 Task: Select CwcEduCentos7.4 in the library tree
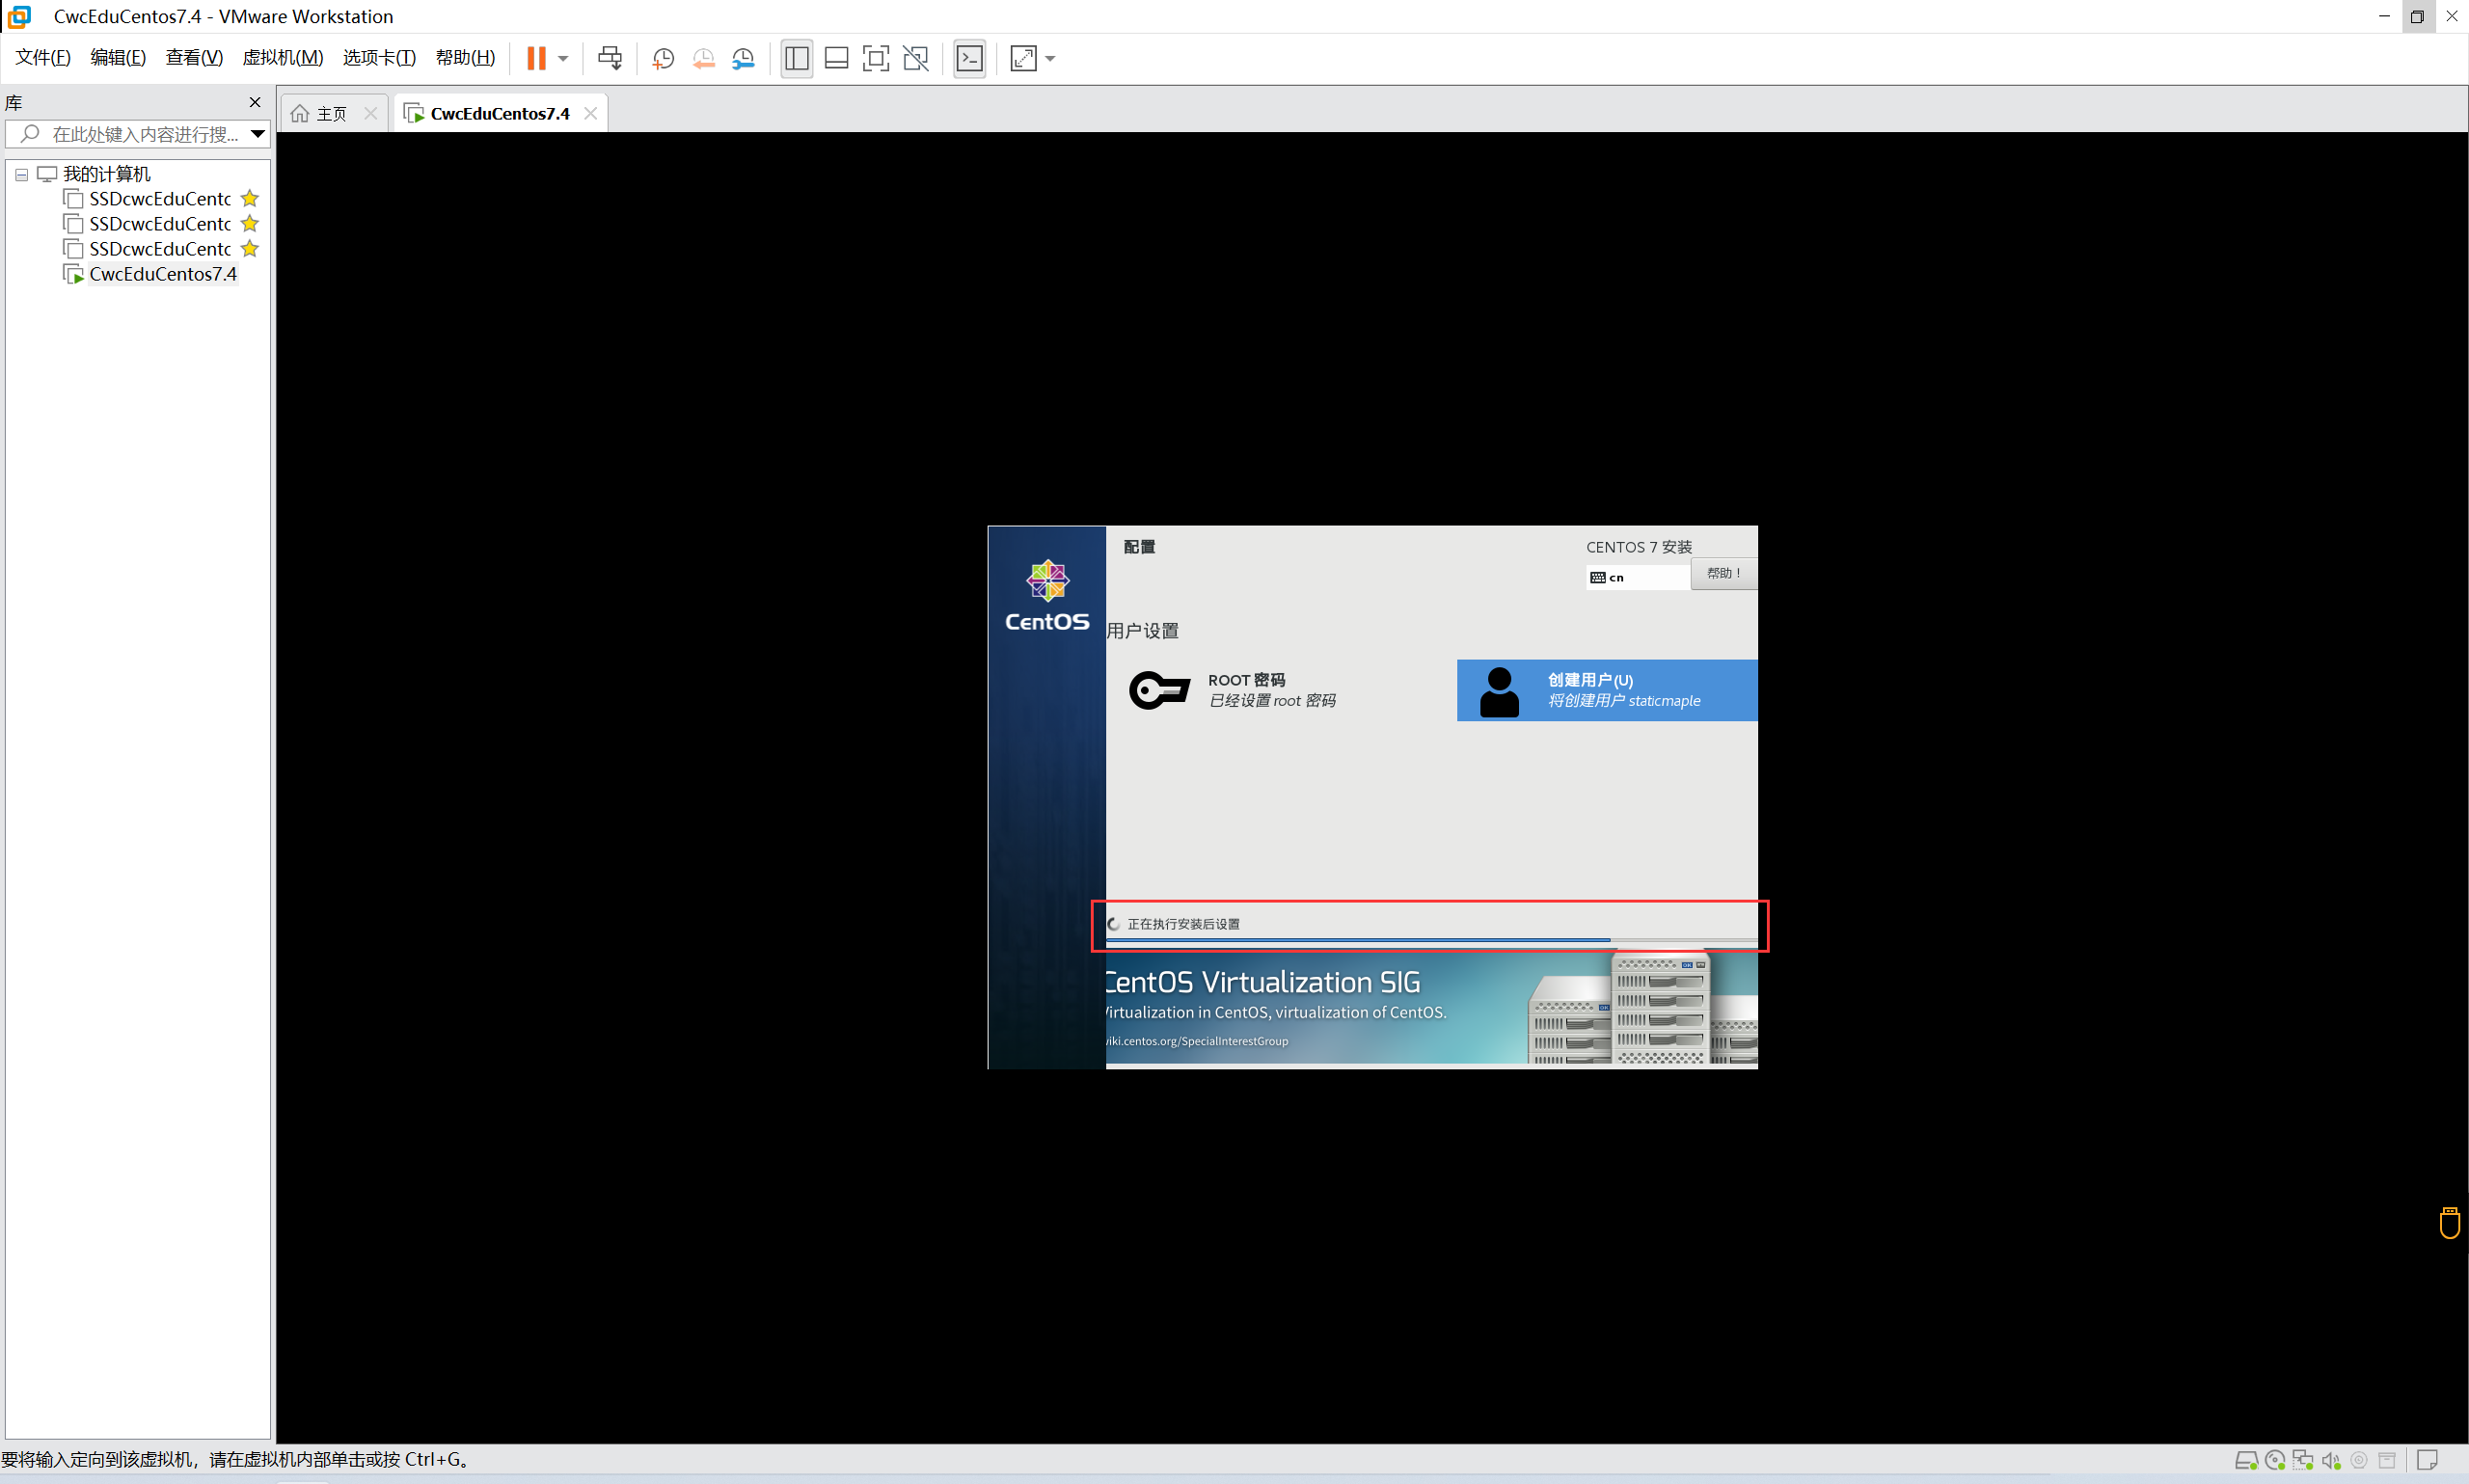(162, 274)
